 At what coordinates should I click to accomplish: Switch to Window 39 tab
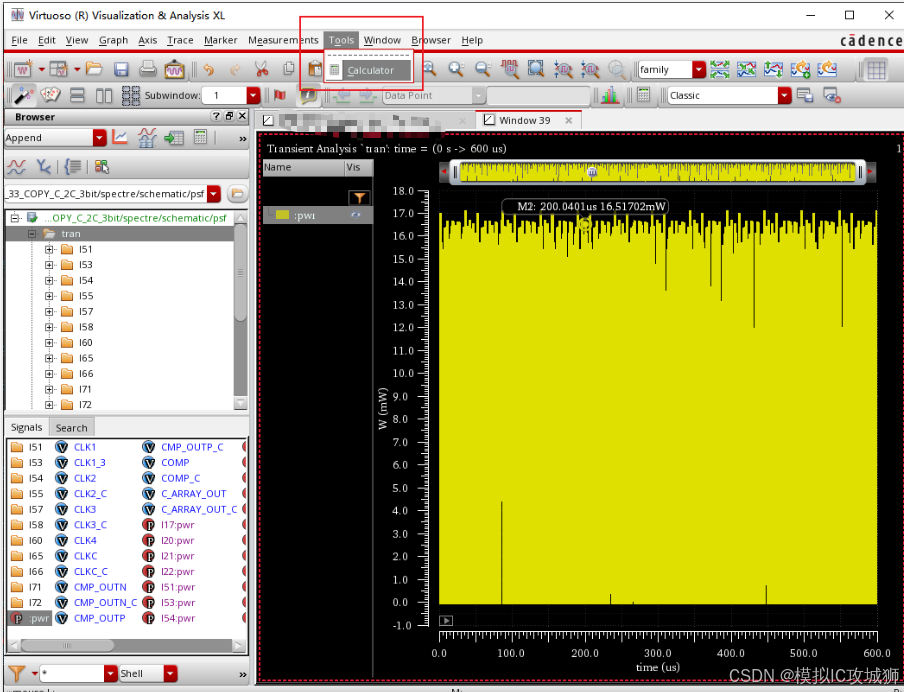pyautogui.click(x=524, y=120)
